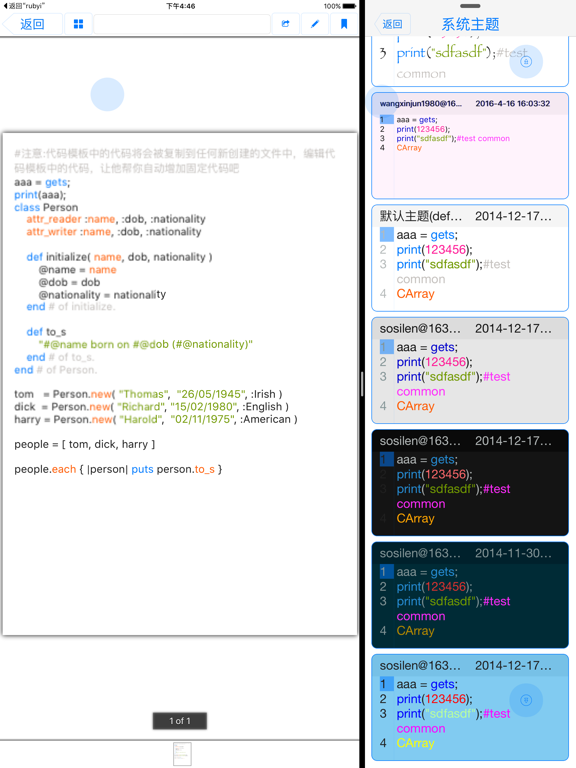Tap the empty title field in toolbar

[x=182, y=24]
